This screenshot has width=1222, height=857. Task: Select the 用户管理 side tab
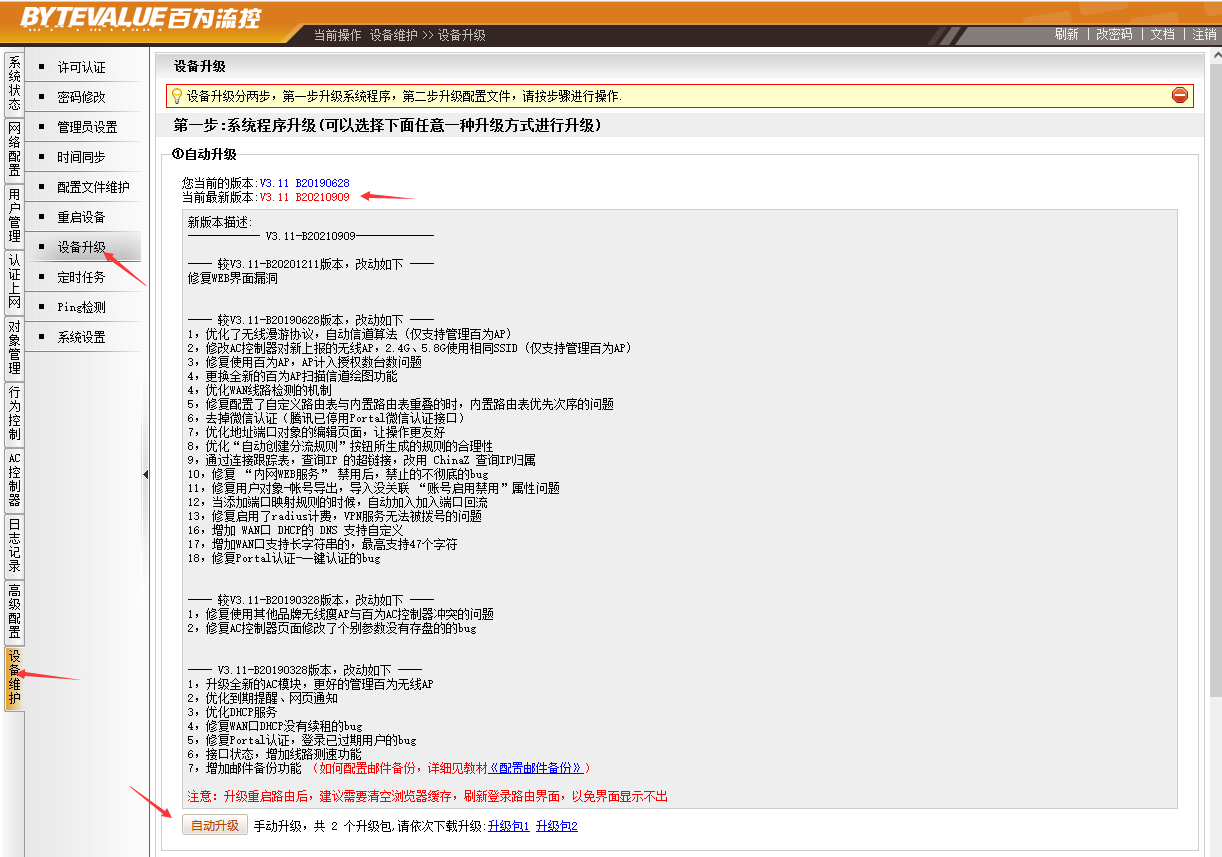click(14, 215)
